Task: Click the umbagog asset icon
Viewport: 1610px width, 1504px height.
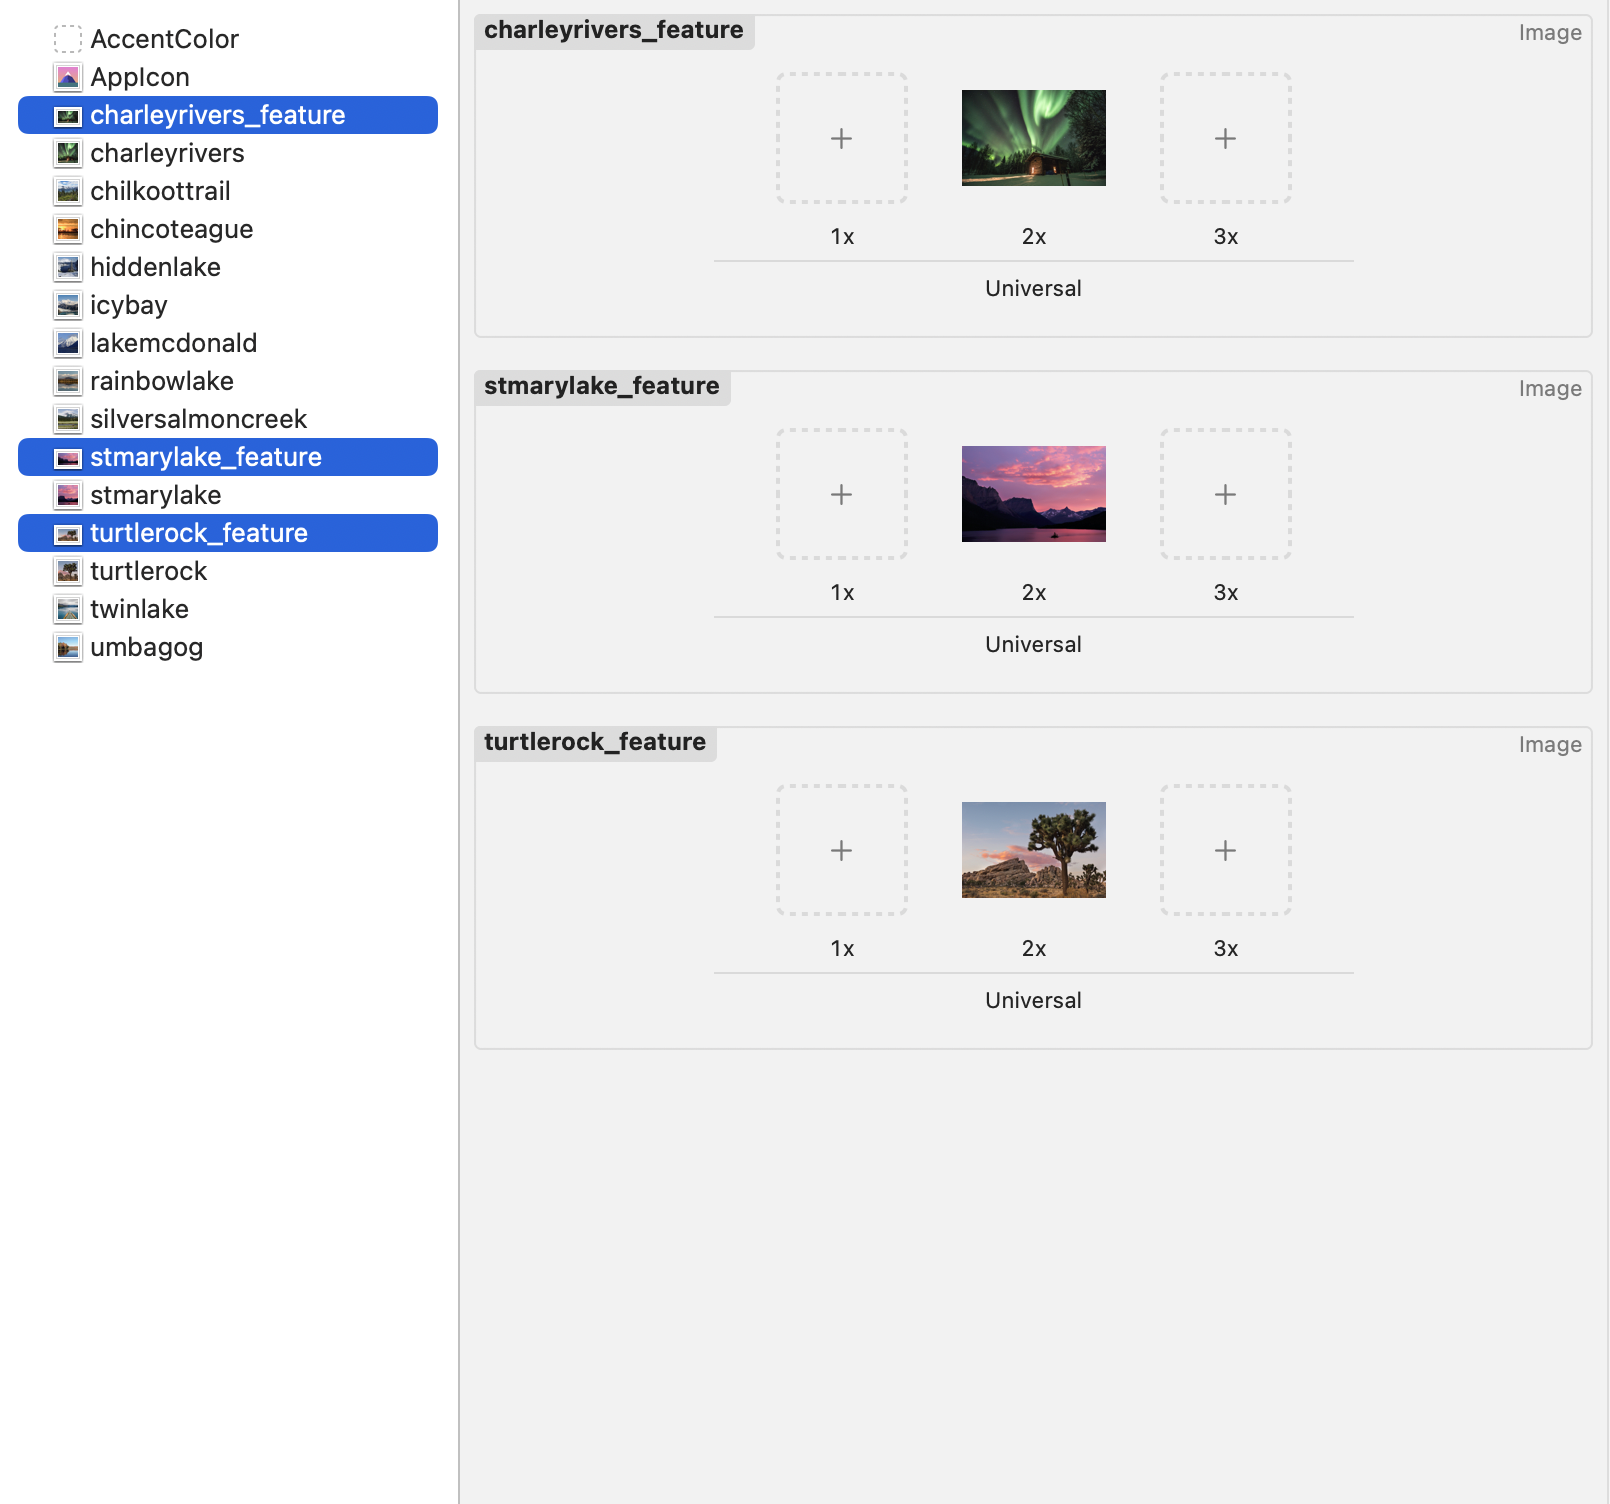Action: [67, 647]
